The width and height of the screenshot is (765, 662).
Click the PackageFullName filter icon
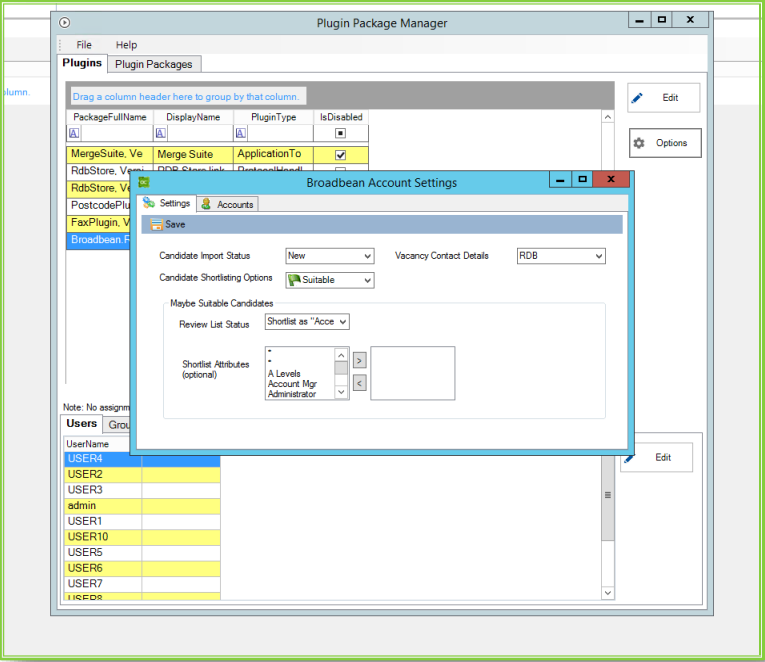tap(74, 133)
